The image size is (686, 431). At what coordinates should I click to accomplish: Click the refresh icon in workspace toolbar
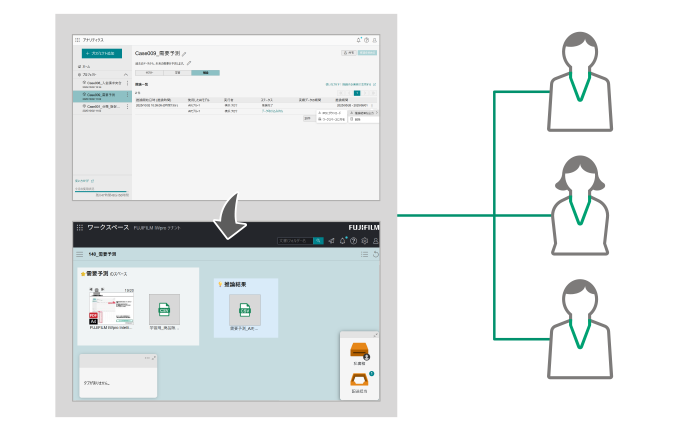point(376,254)
